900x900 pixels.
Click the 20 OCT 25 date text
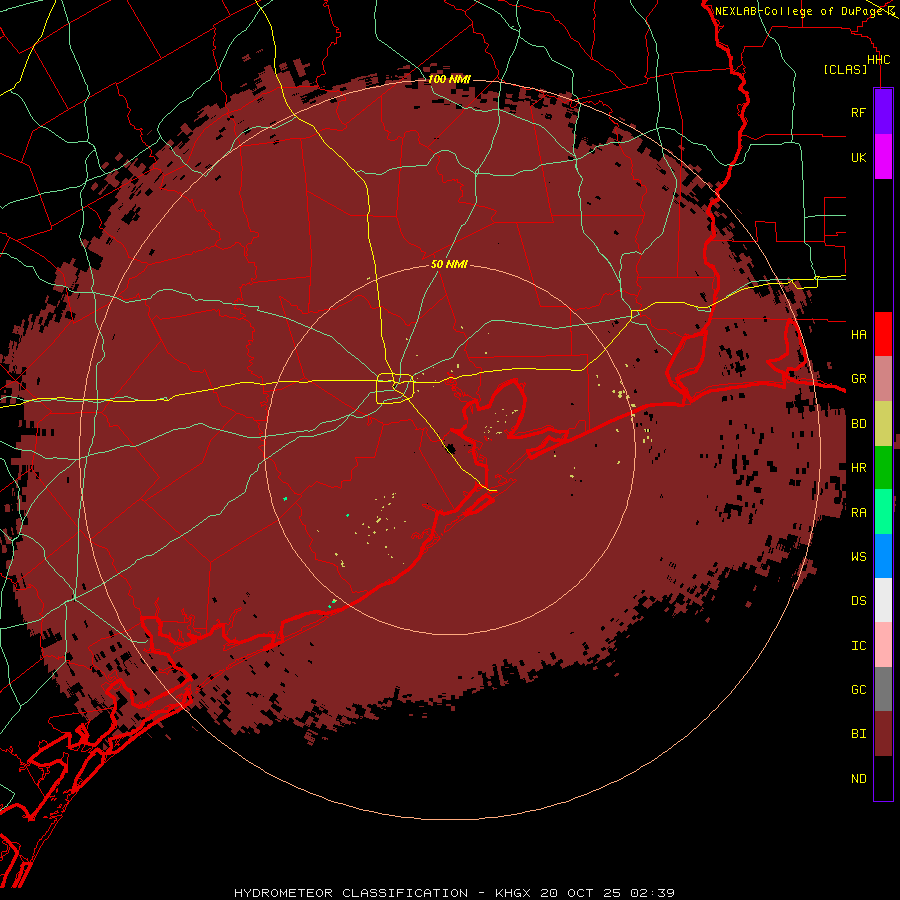[581, 893]
